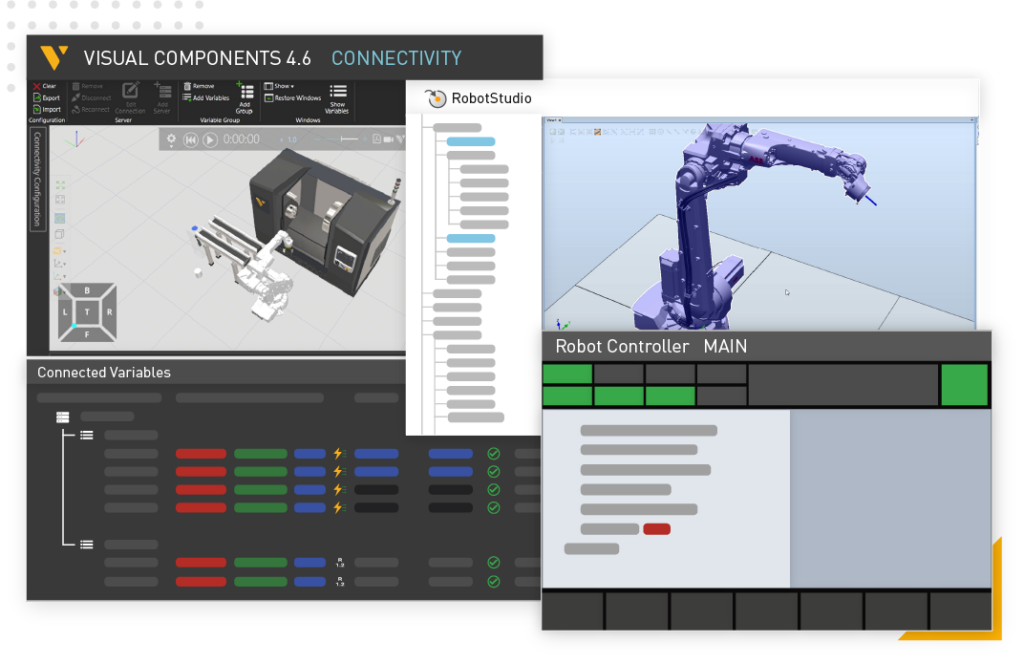Open the settings gear dropdown in simulation controls
The width and height of the screenshot is (1024, 663).
click(171, 137)
